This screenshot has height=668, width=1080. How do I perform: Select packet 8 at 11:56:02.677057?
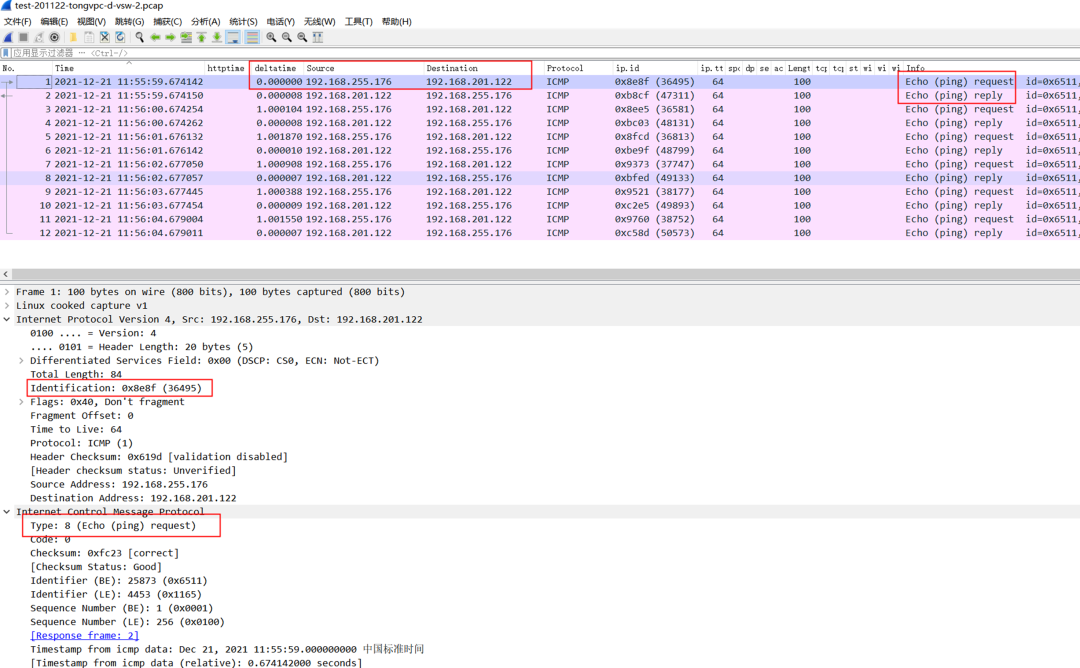point(540,178)
